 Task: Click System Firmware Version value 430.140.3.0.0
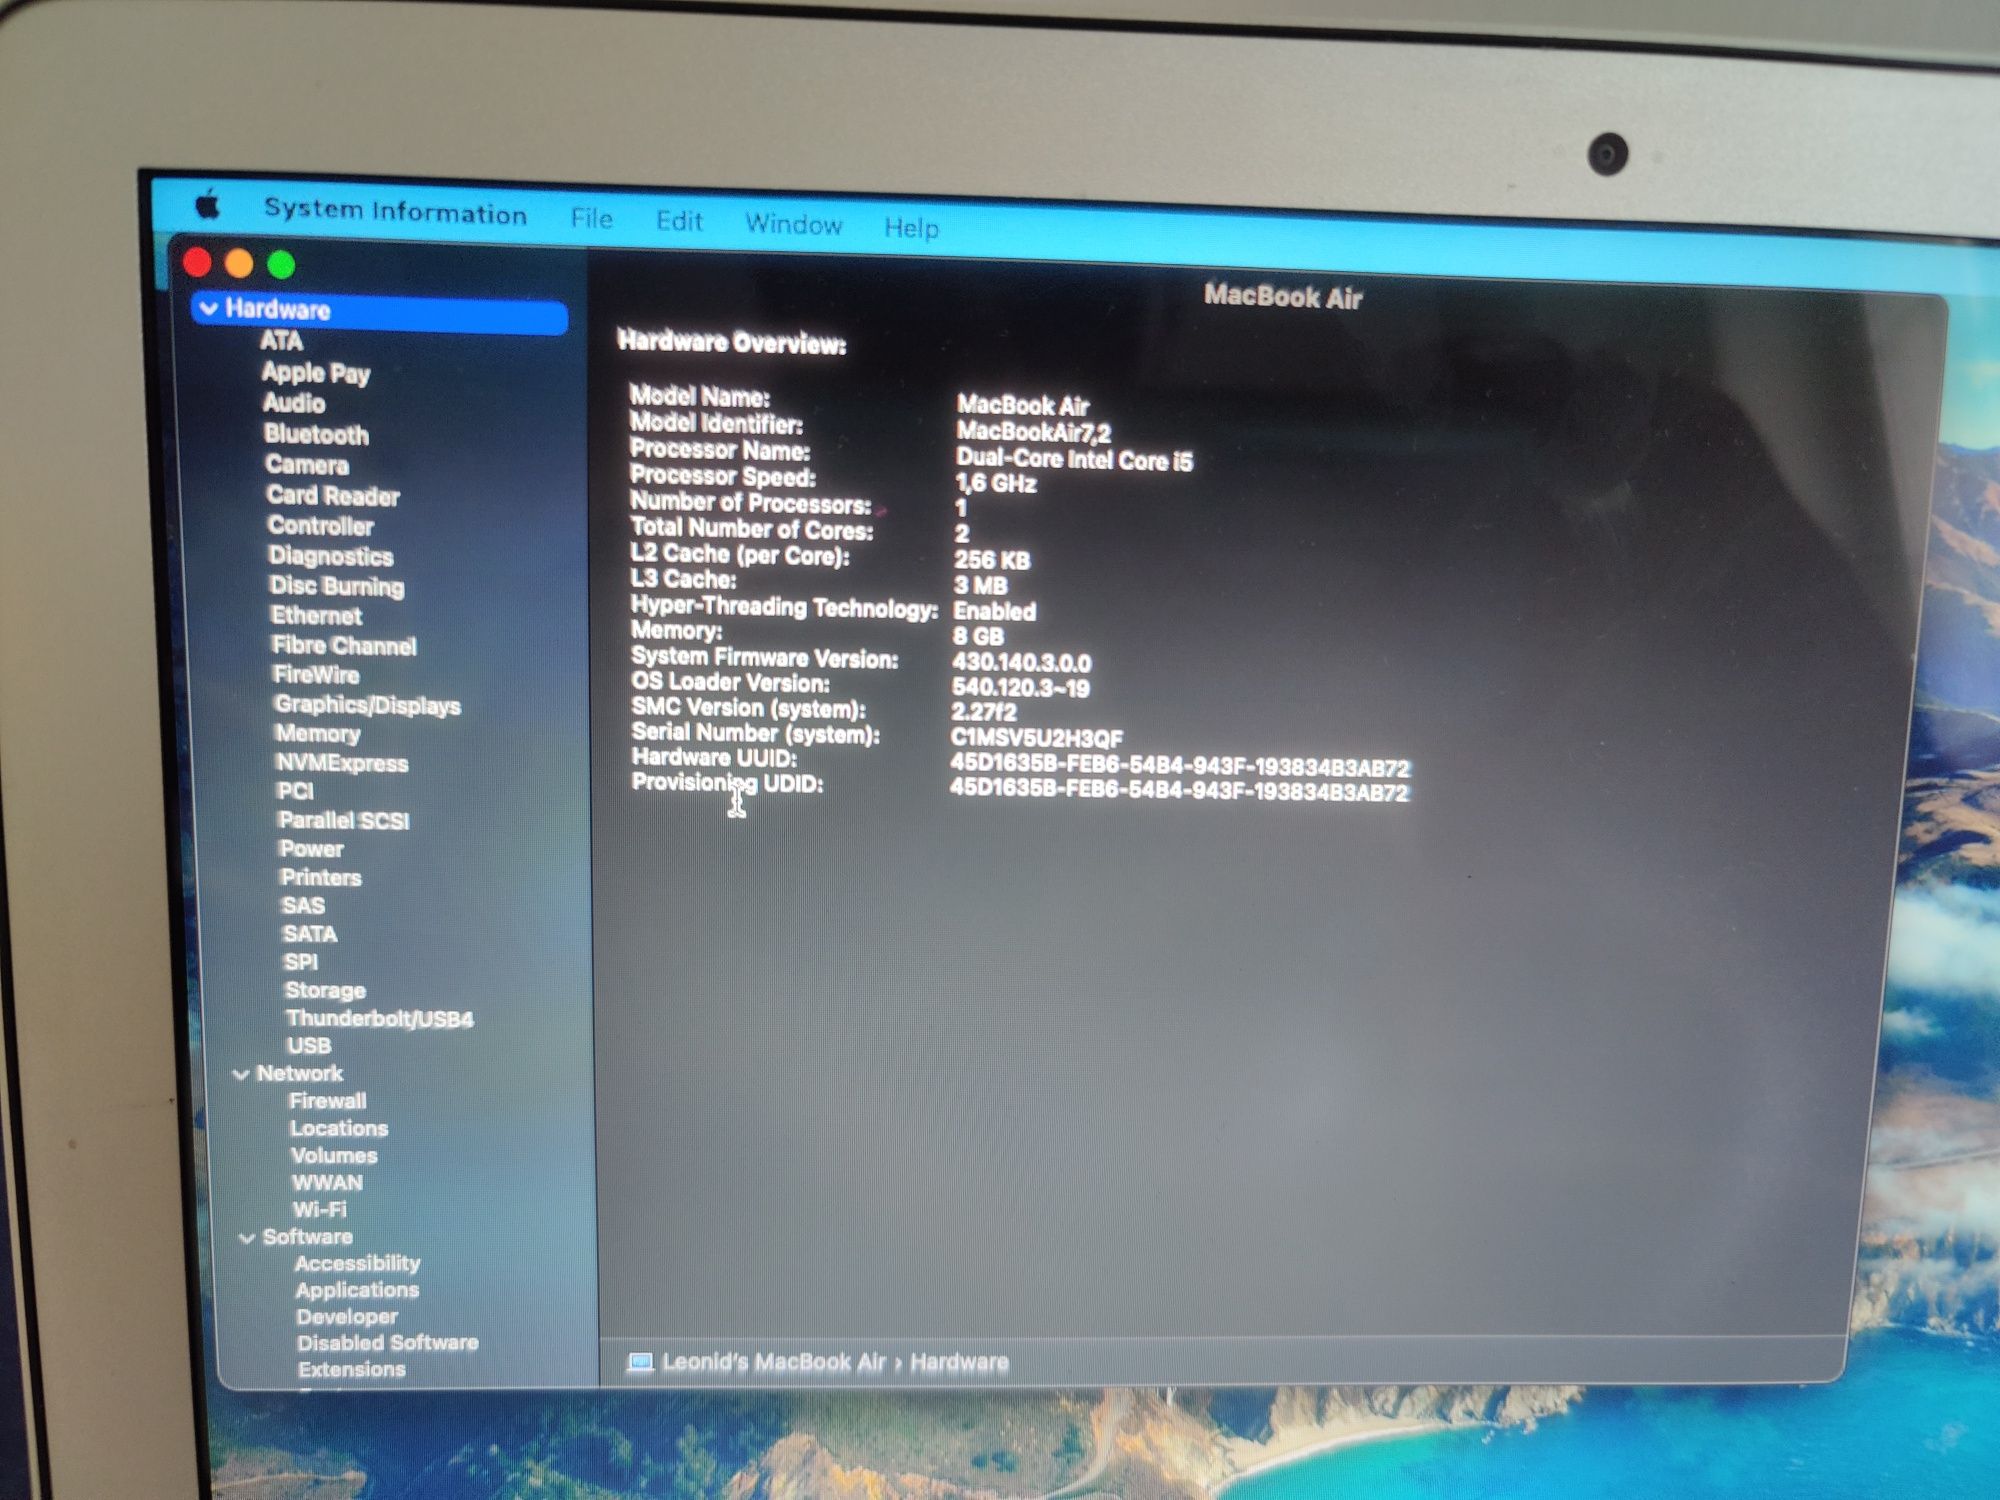1021,662
